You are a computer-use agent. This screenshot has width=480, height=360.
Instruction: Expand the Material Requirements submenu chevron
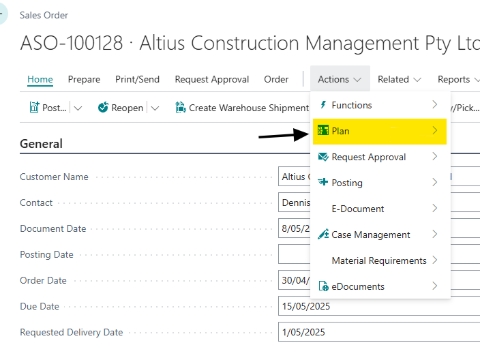(x=434, y=260)
